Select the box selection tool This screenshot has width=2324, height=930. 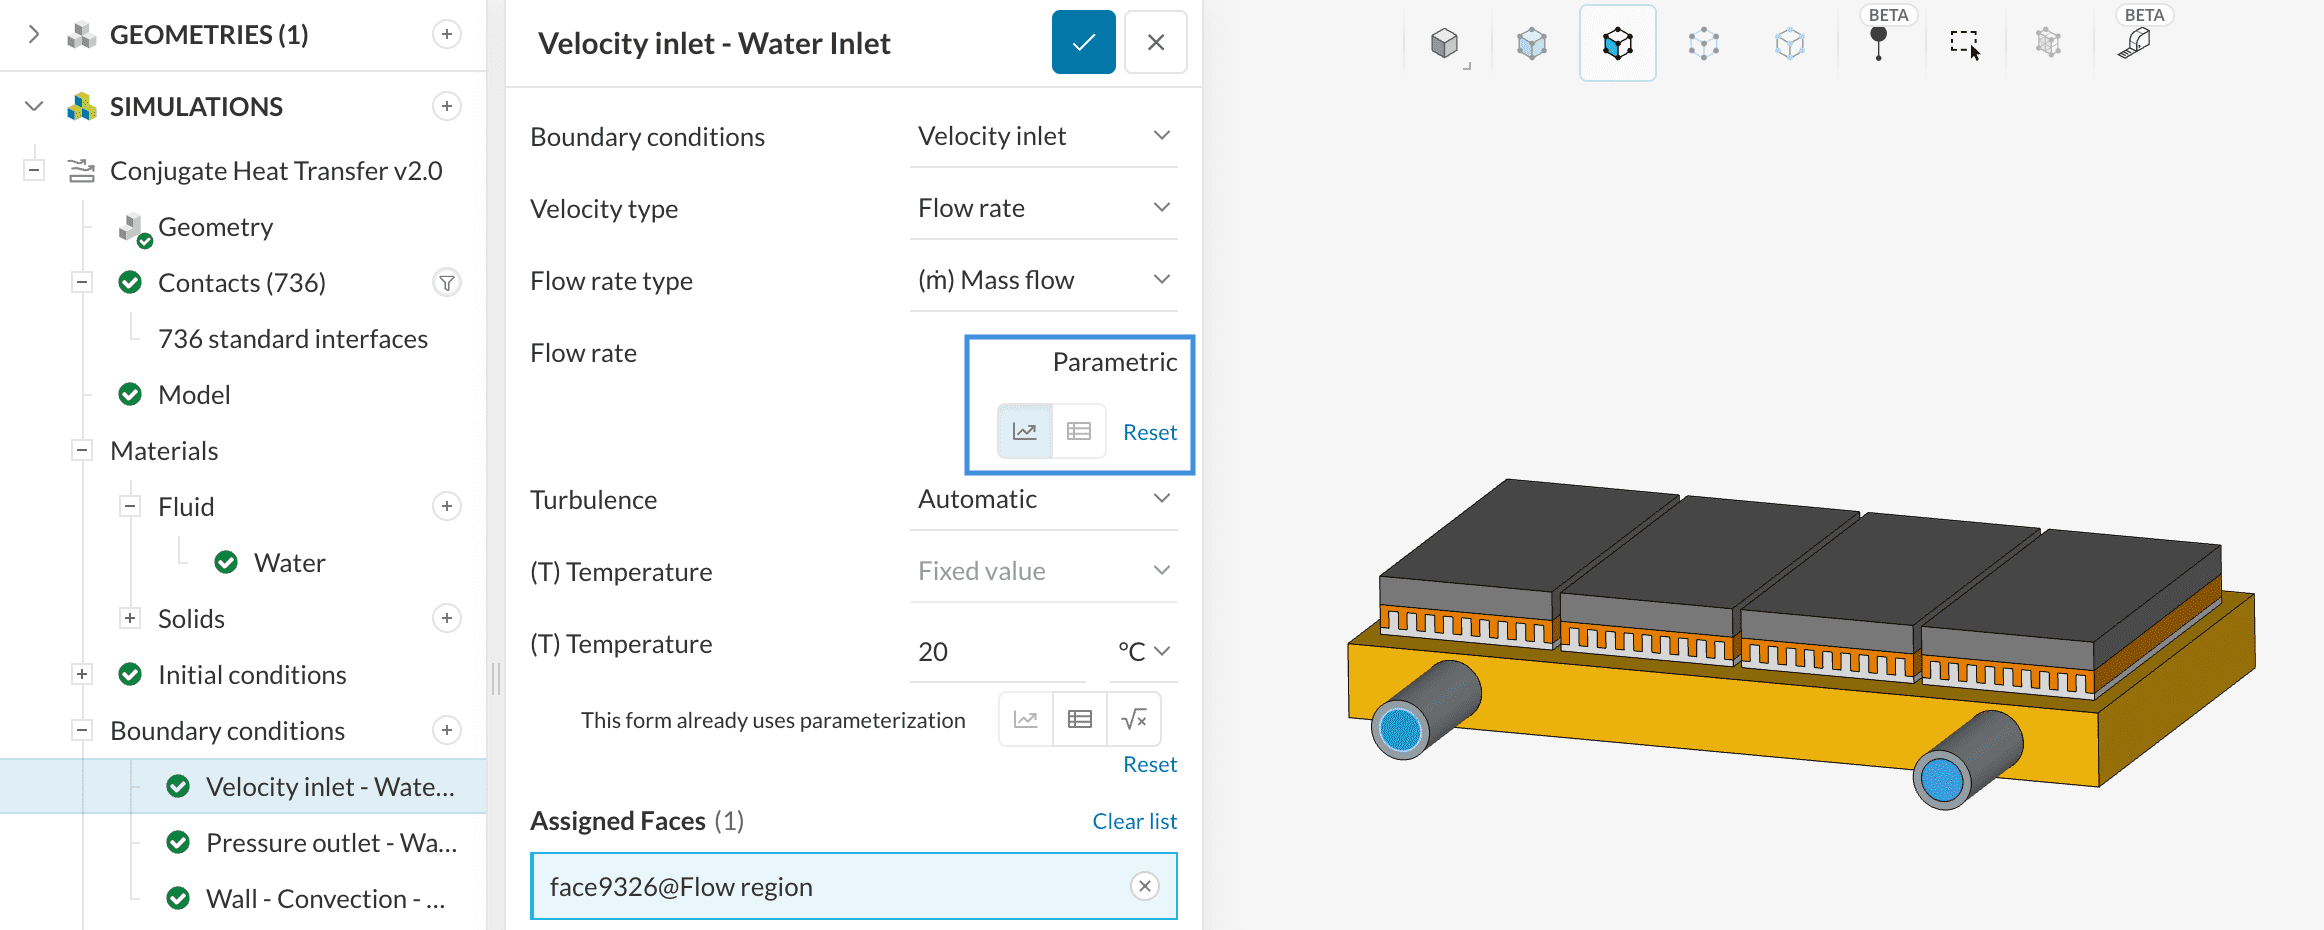pyautogui.click(x=1964, y=42)
